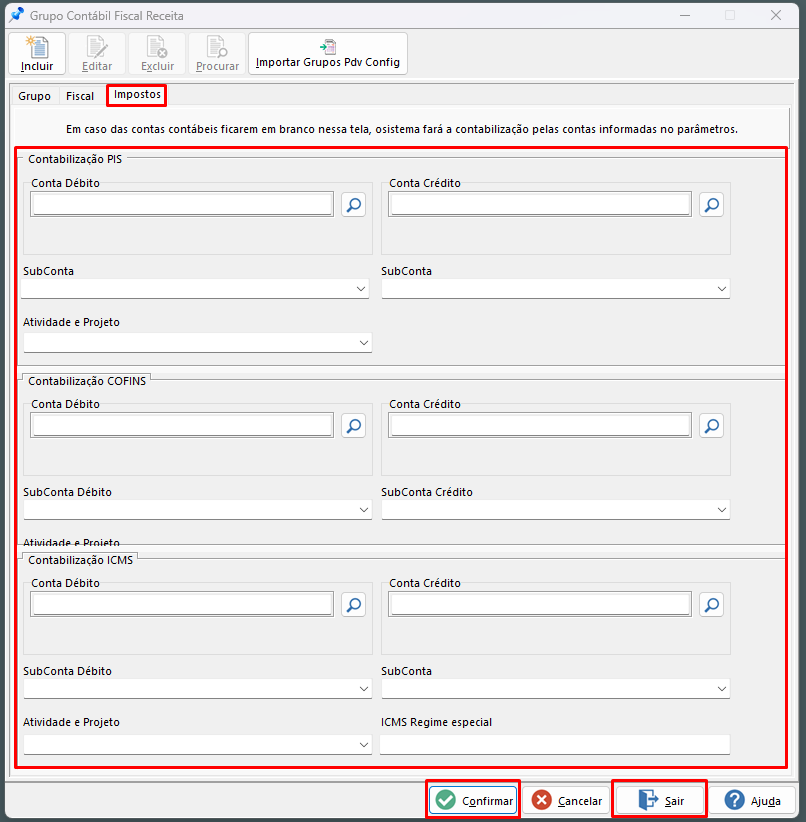This screenshot has height=822, width=806.
Task: Open ICMS right SubConta dropdown
Action: tap(556, 689)
